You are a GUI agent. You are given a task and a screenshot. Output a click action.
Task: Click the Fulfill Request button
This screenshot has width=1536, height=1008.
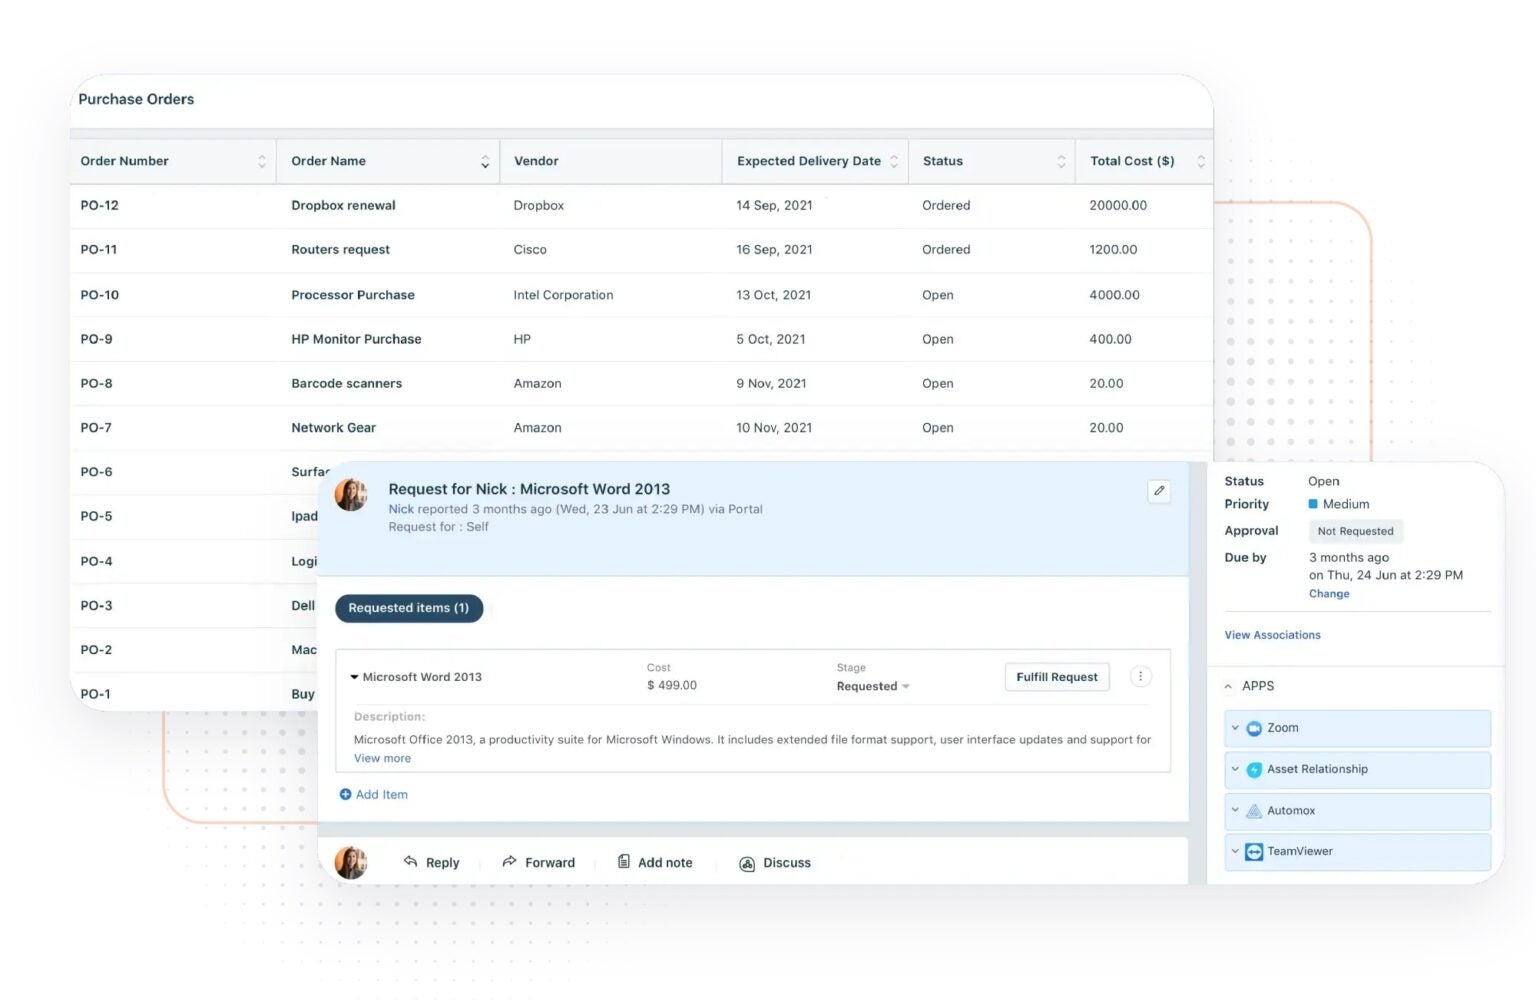coord(1056,676)
